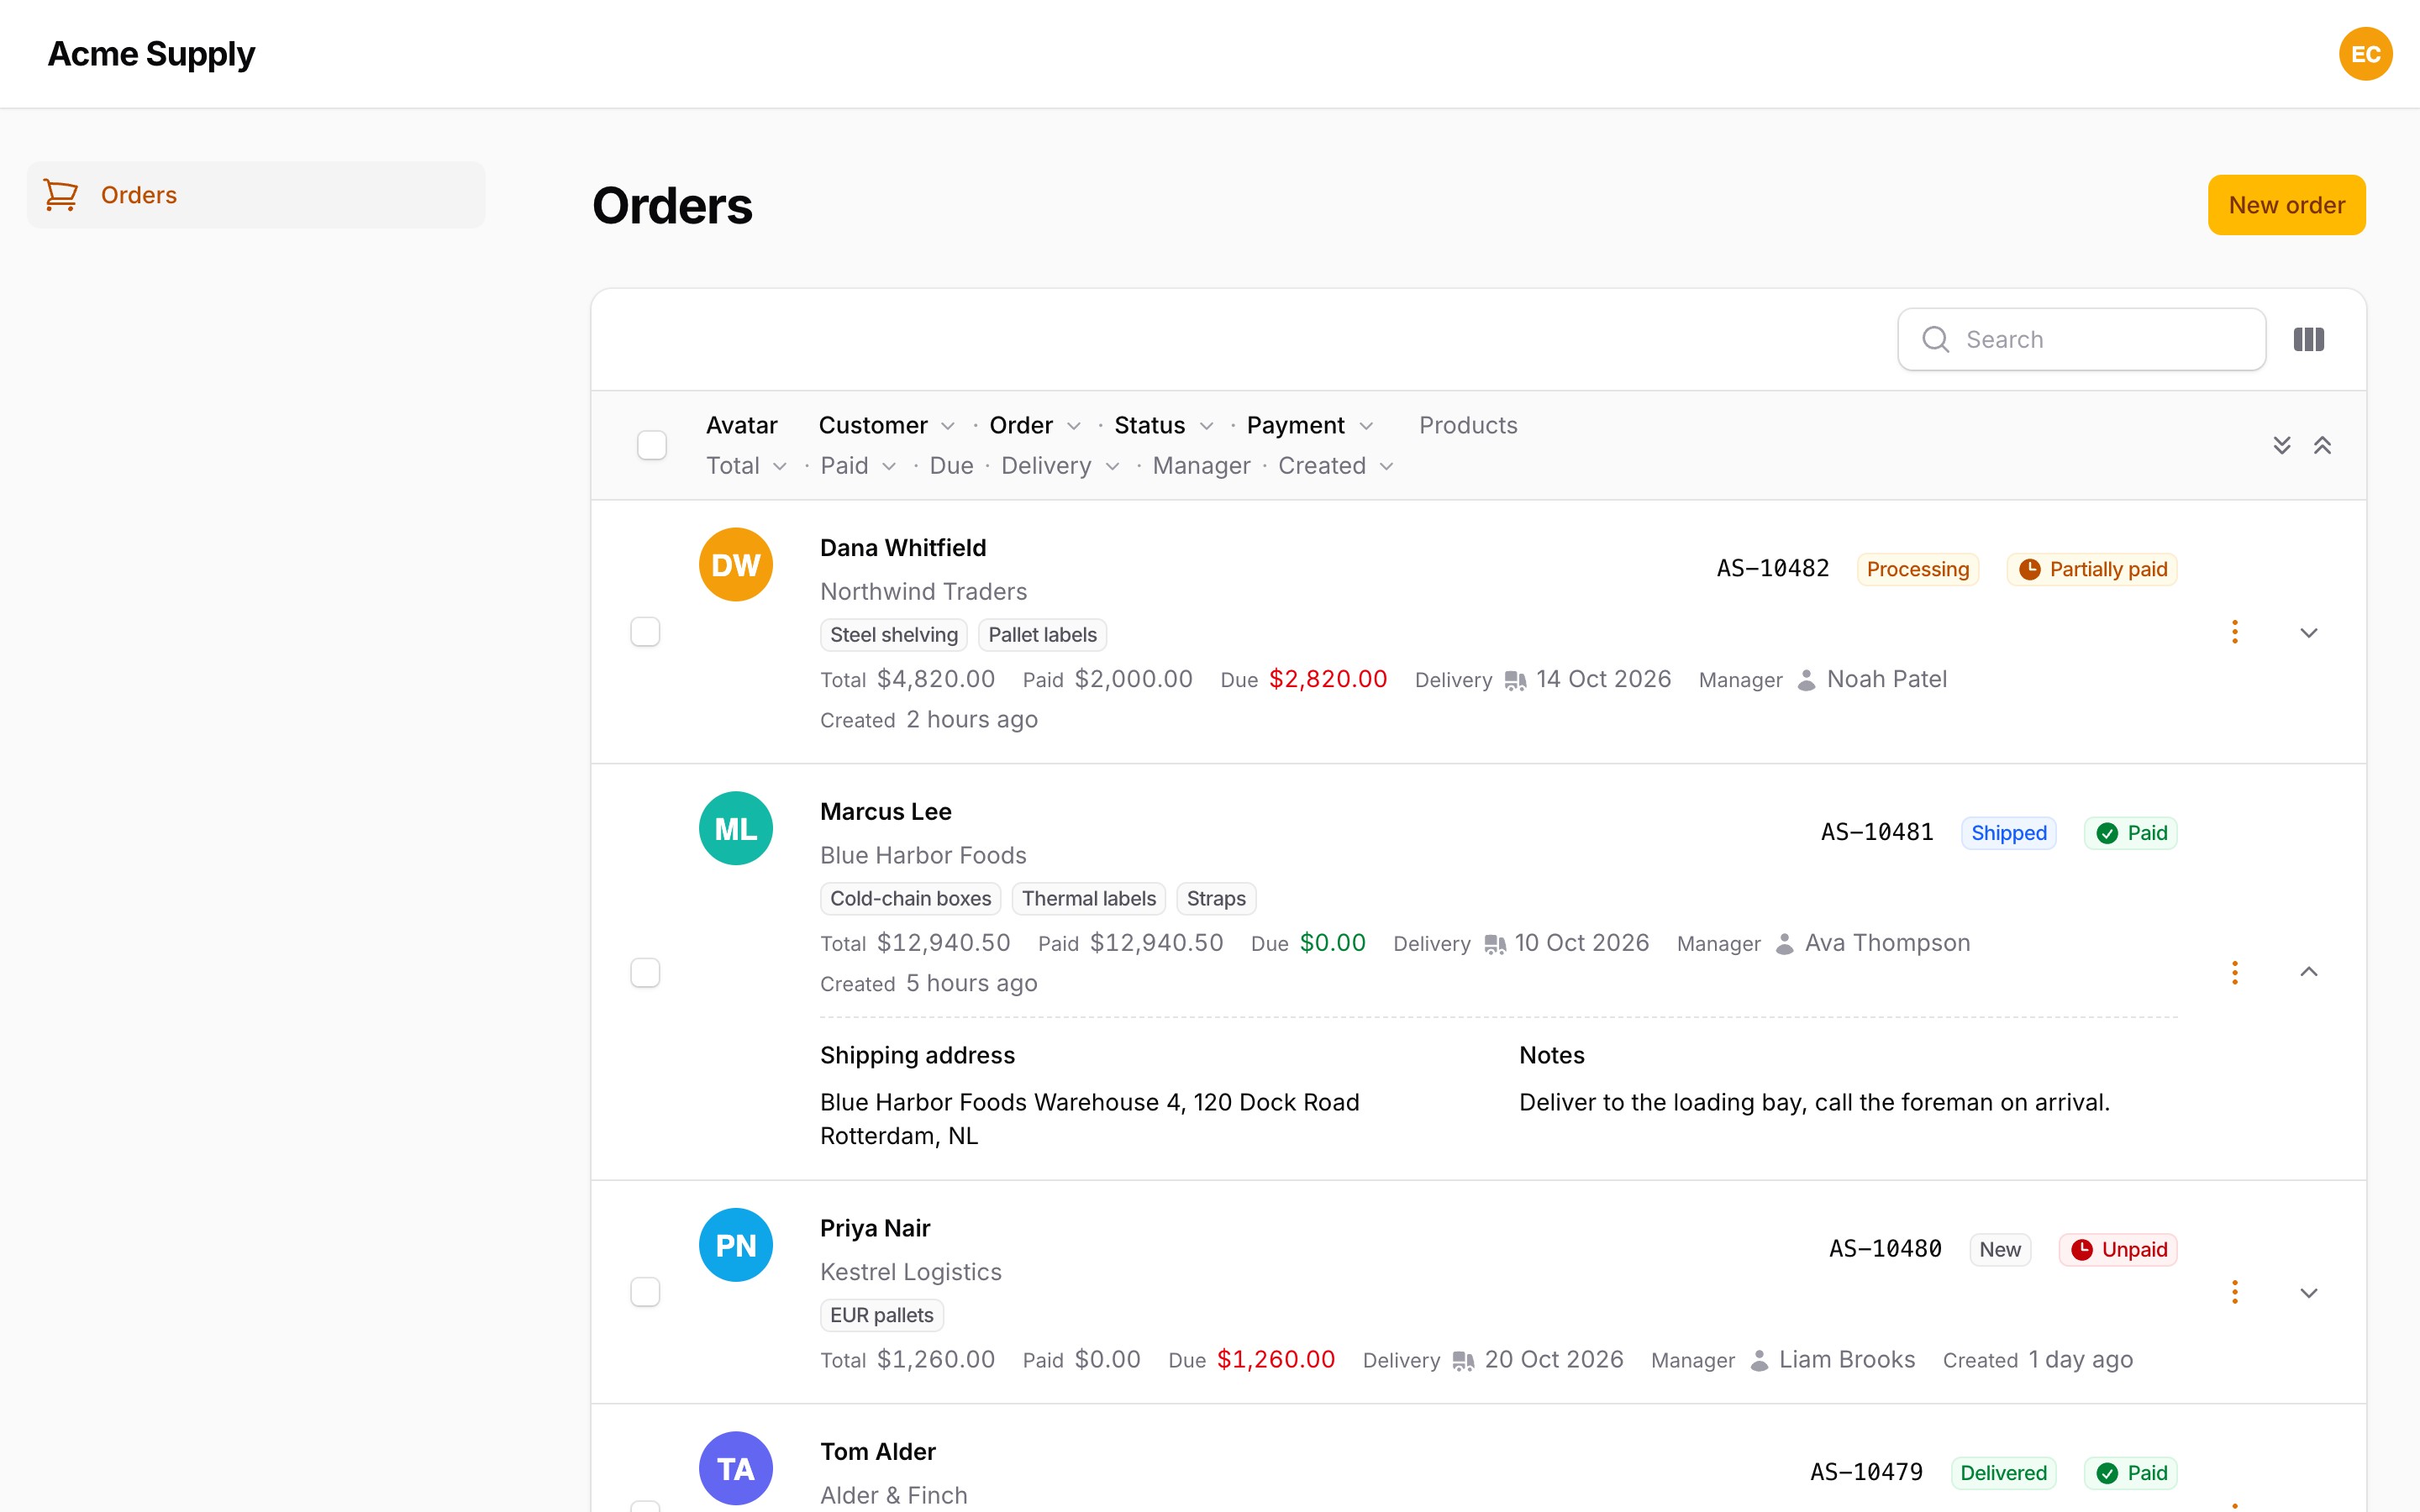Click the Delivered status badge
Screen dimensions: 2420x1512
(x=2003, y=1473)
